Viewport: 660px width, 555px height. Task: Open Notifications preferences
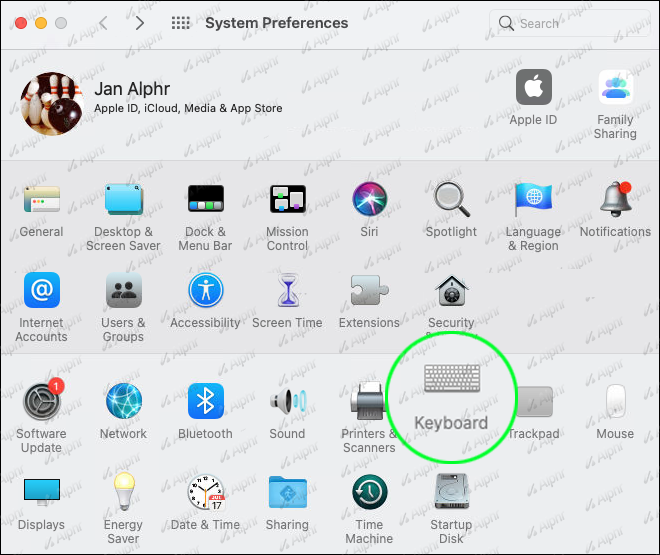pyautogui.click(x=615, y=199)
